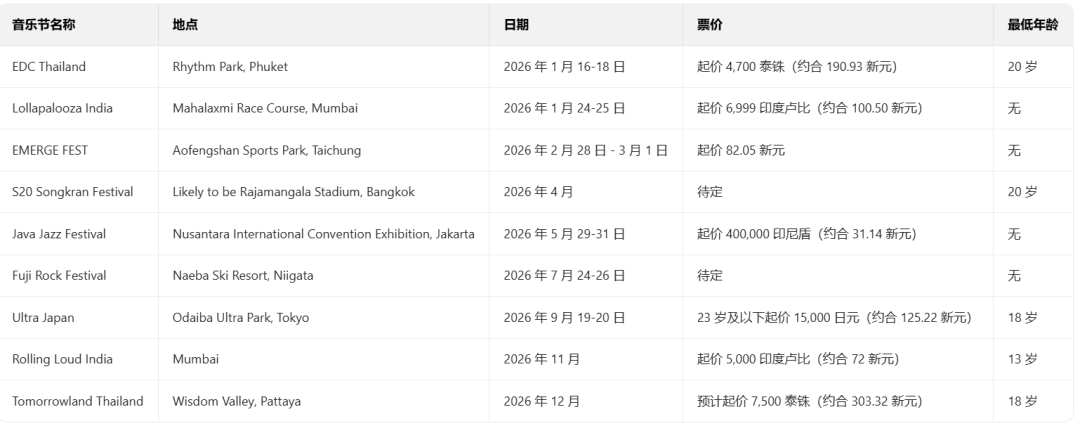Click the 最低年龄 column header
This screenshot has width=1080, height=426.
[1031, 25]
